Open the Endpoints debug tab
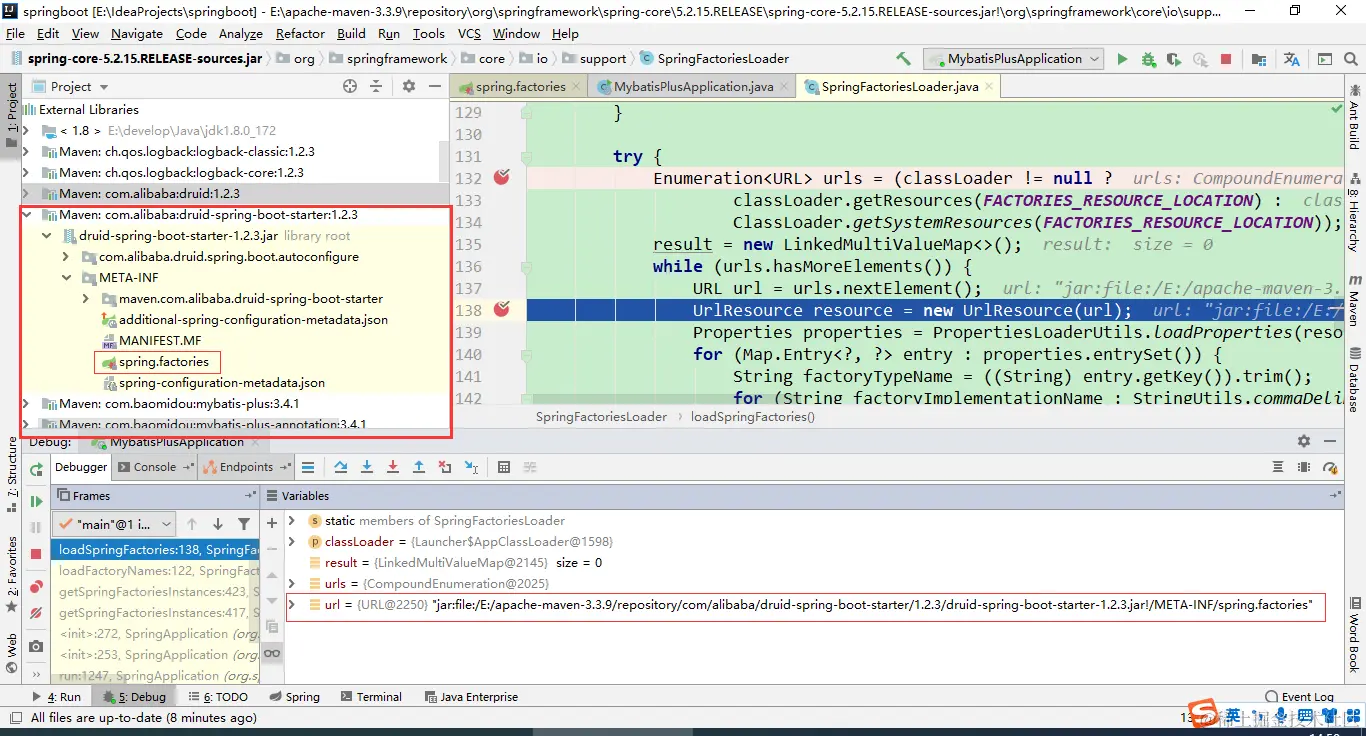1366x736 pixels. coord(245,467)
